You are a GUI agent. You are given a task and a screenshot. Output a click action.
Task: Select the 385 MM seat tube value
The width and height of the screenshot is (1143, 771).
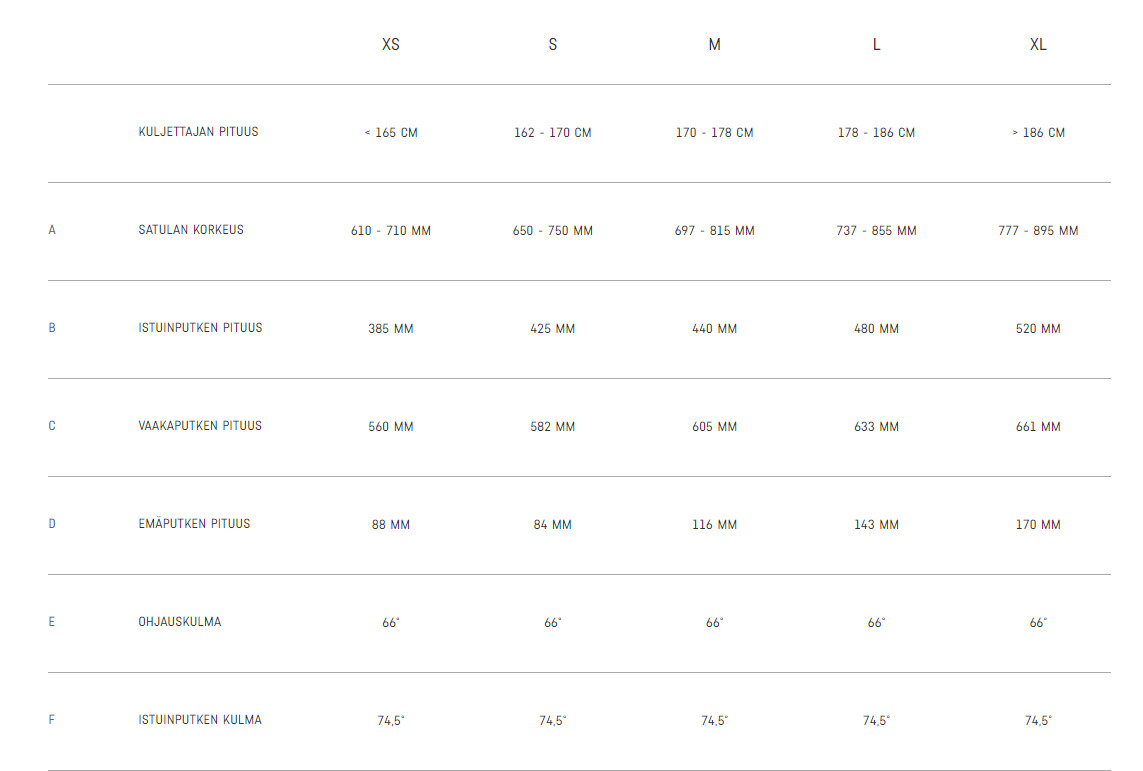coord(391,329)
